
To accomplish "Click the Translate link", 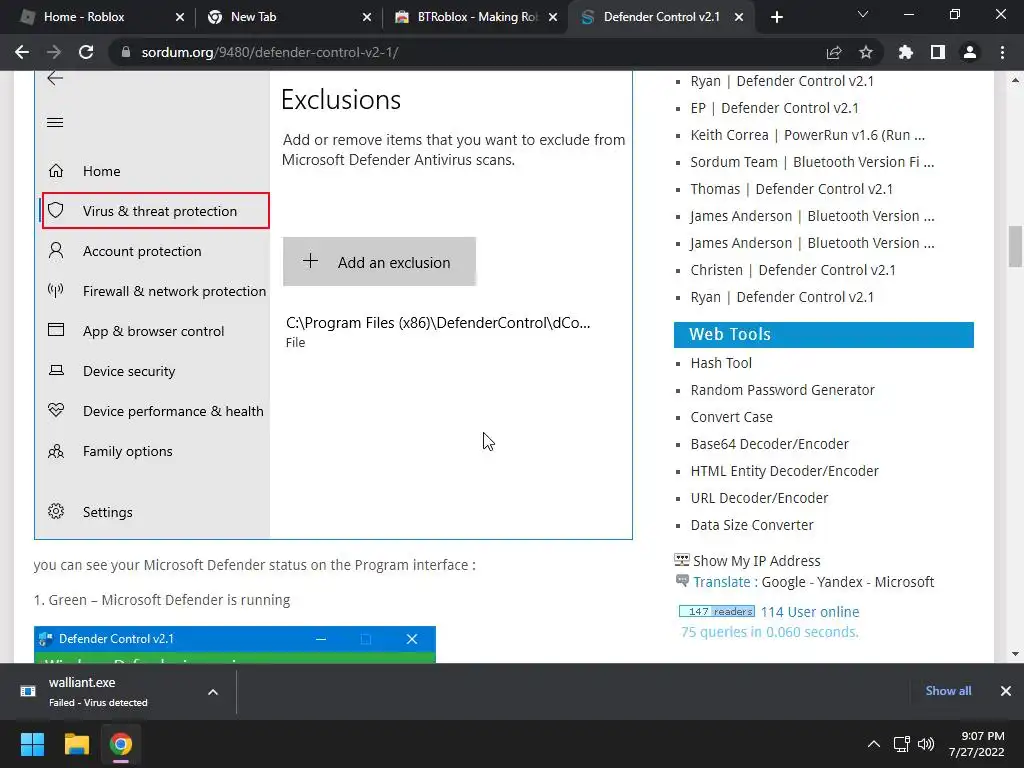I will coord(722,582).
